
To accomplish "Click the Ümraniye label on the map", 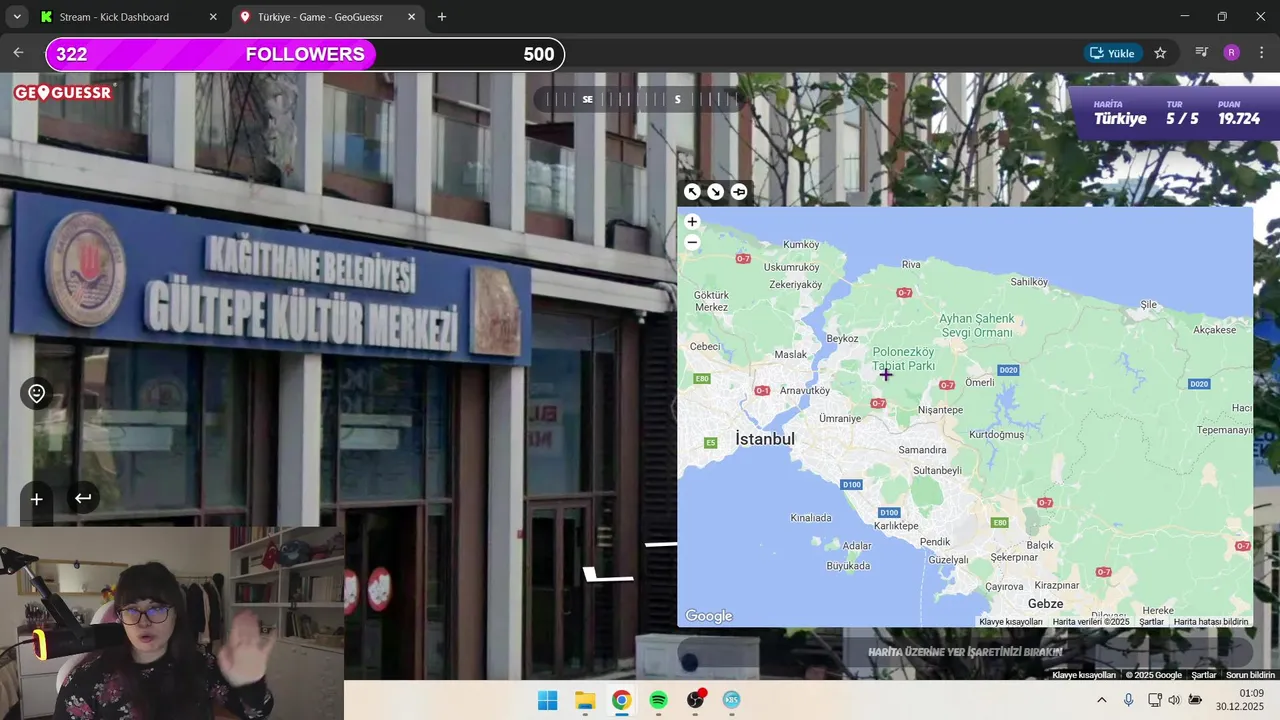I will [839, 419].
